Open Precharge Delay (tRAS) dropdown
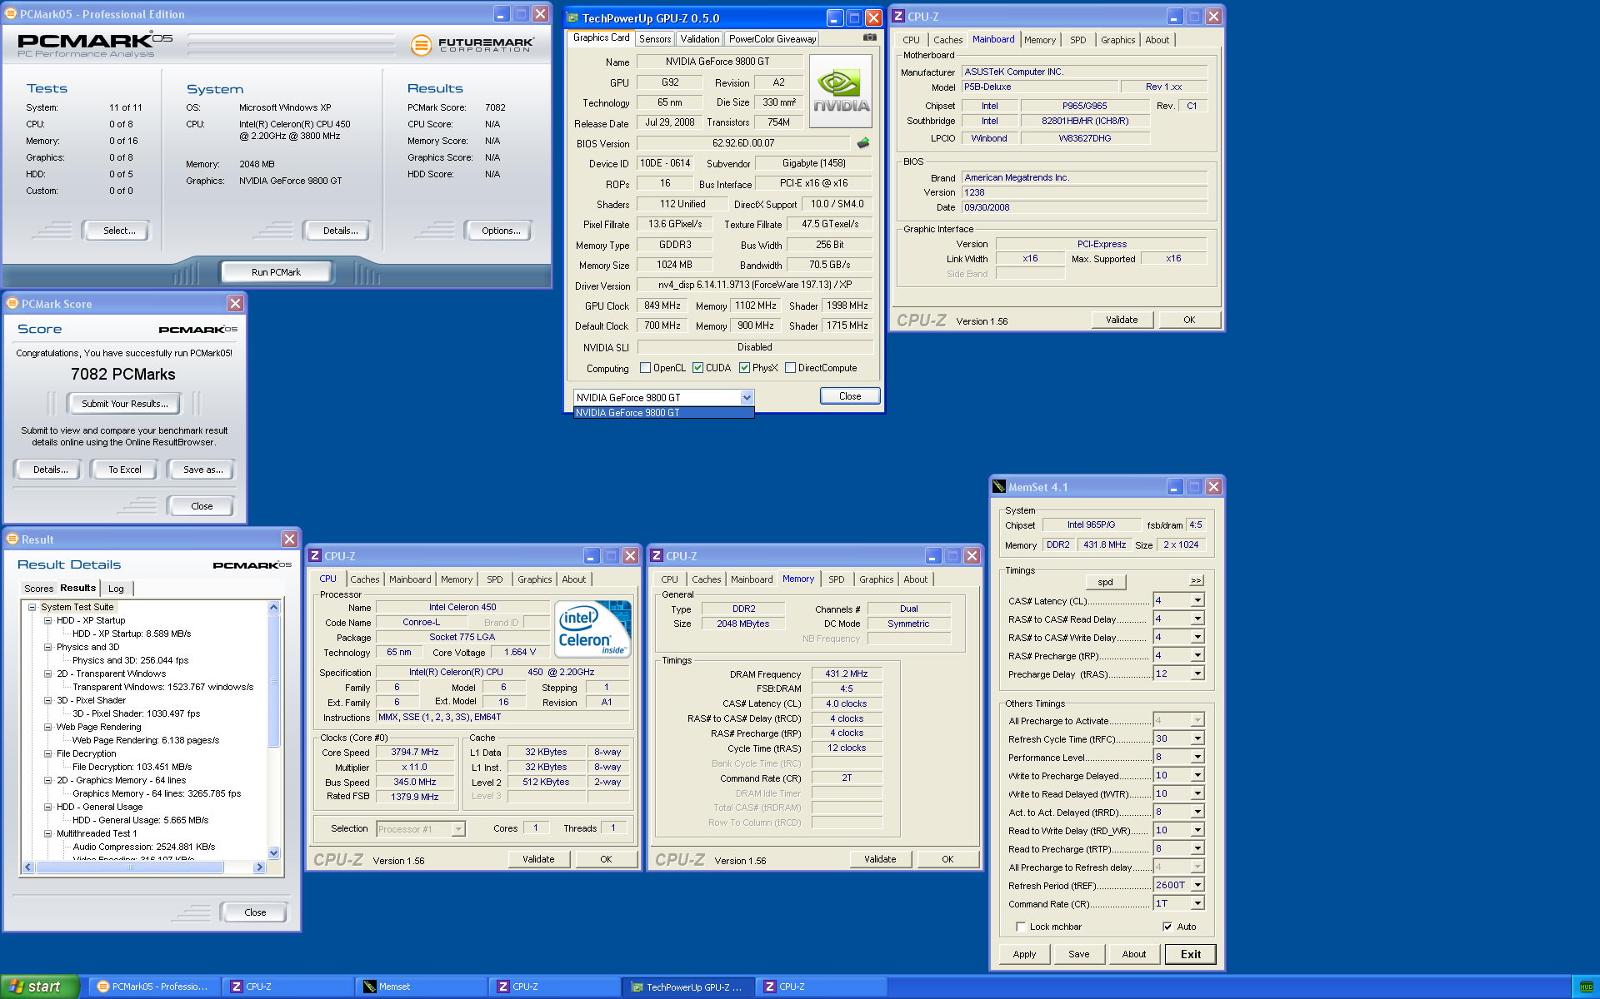Image resolution: width=1600 pixels, height=999 pixels. (x=1197, y=674)
